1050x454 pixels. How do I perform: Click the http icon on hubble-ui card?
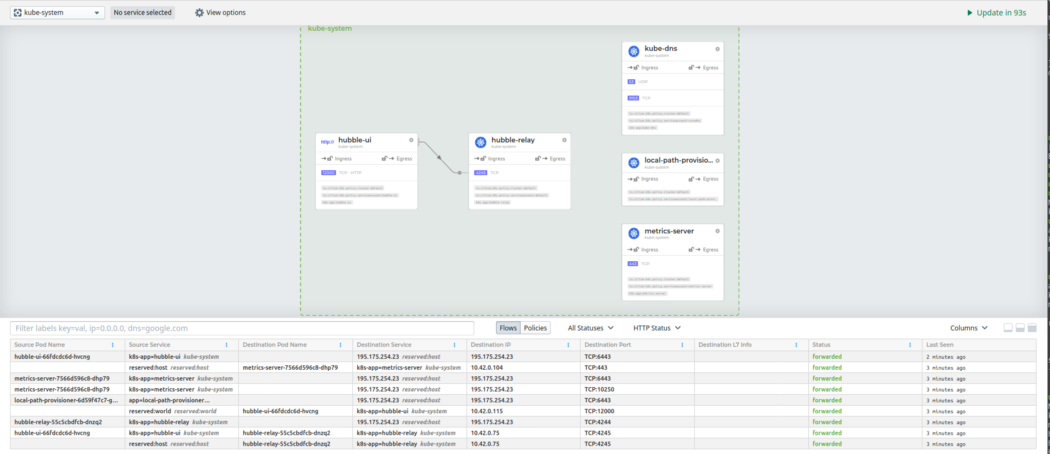click(x=327, y=142)
